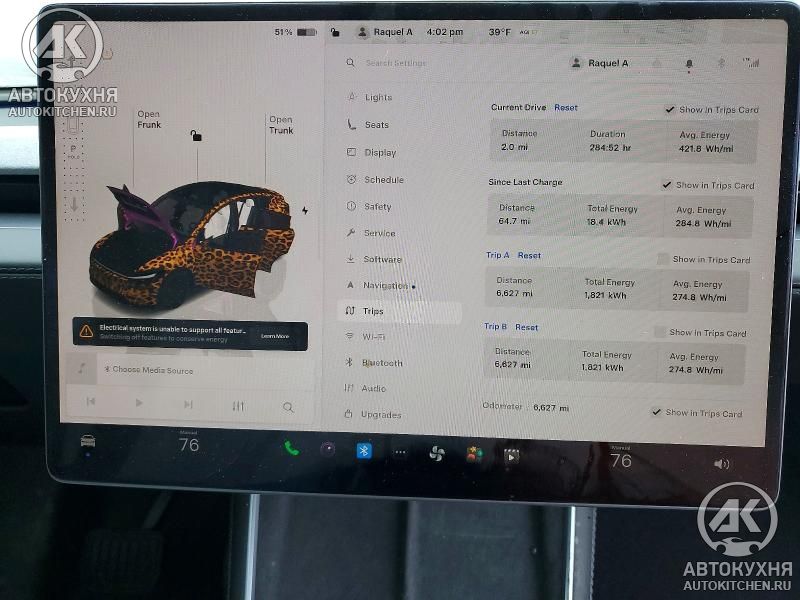The image size is (800, 600).
Task: Tap the notification bell icon
Action: pyautogui.click(x=689, y=64)
